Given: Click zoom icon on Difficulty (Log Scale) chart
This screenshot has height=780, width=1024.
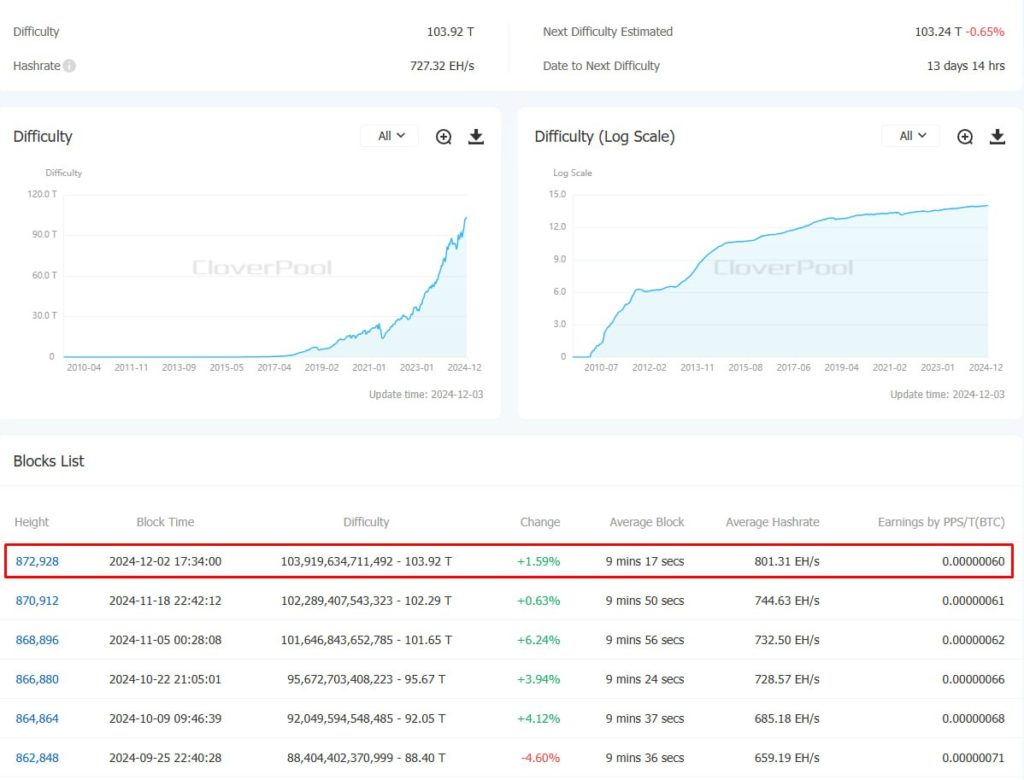Looking at the screenshot, I should (965, 137).
